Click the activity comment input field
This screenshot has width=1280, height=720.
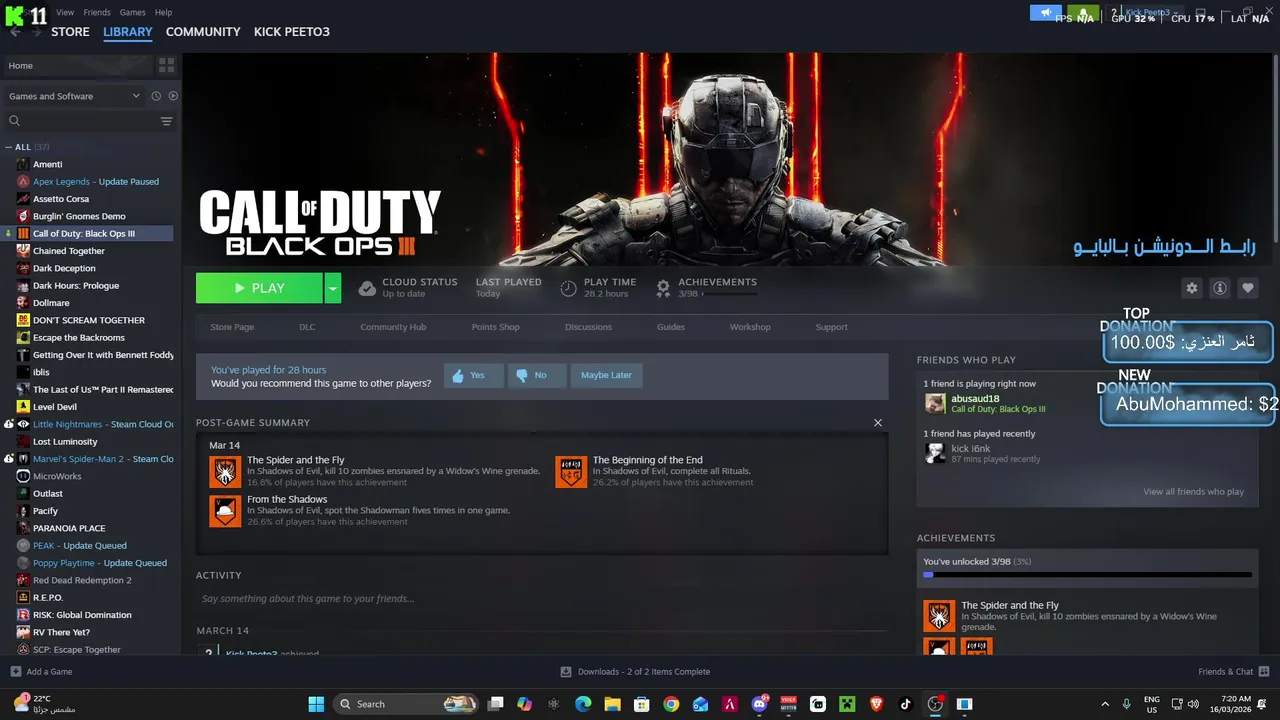pyautogui.click(x=541, y=598)
